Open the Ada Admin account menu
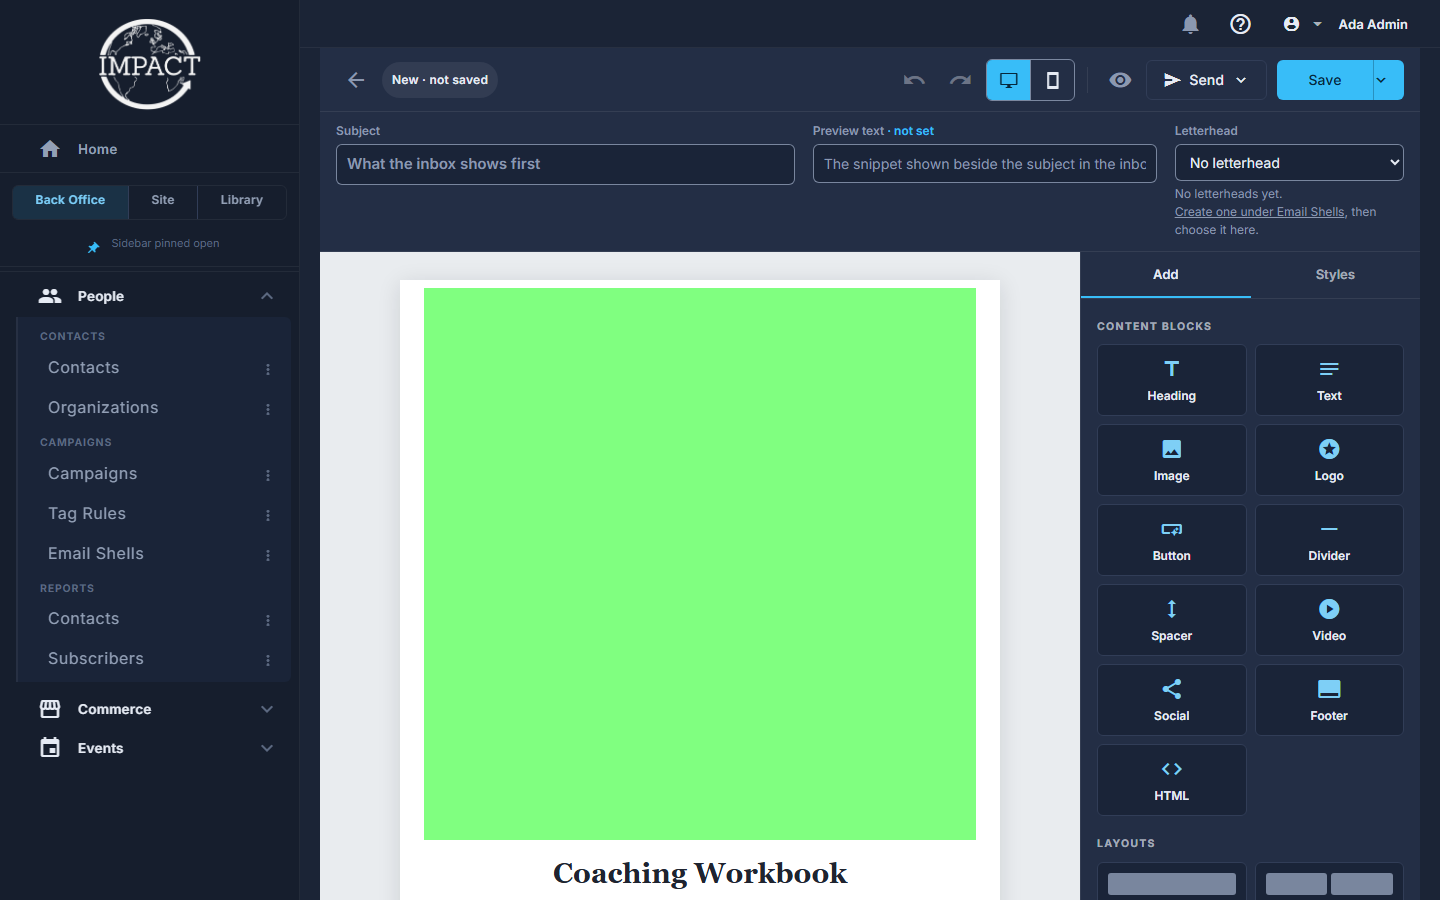Screen dimensions: 1440x900 1345,24
